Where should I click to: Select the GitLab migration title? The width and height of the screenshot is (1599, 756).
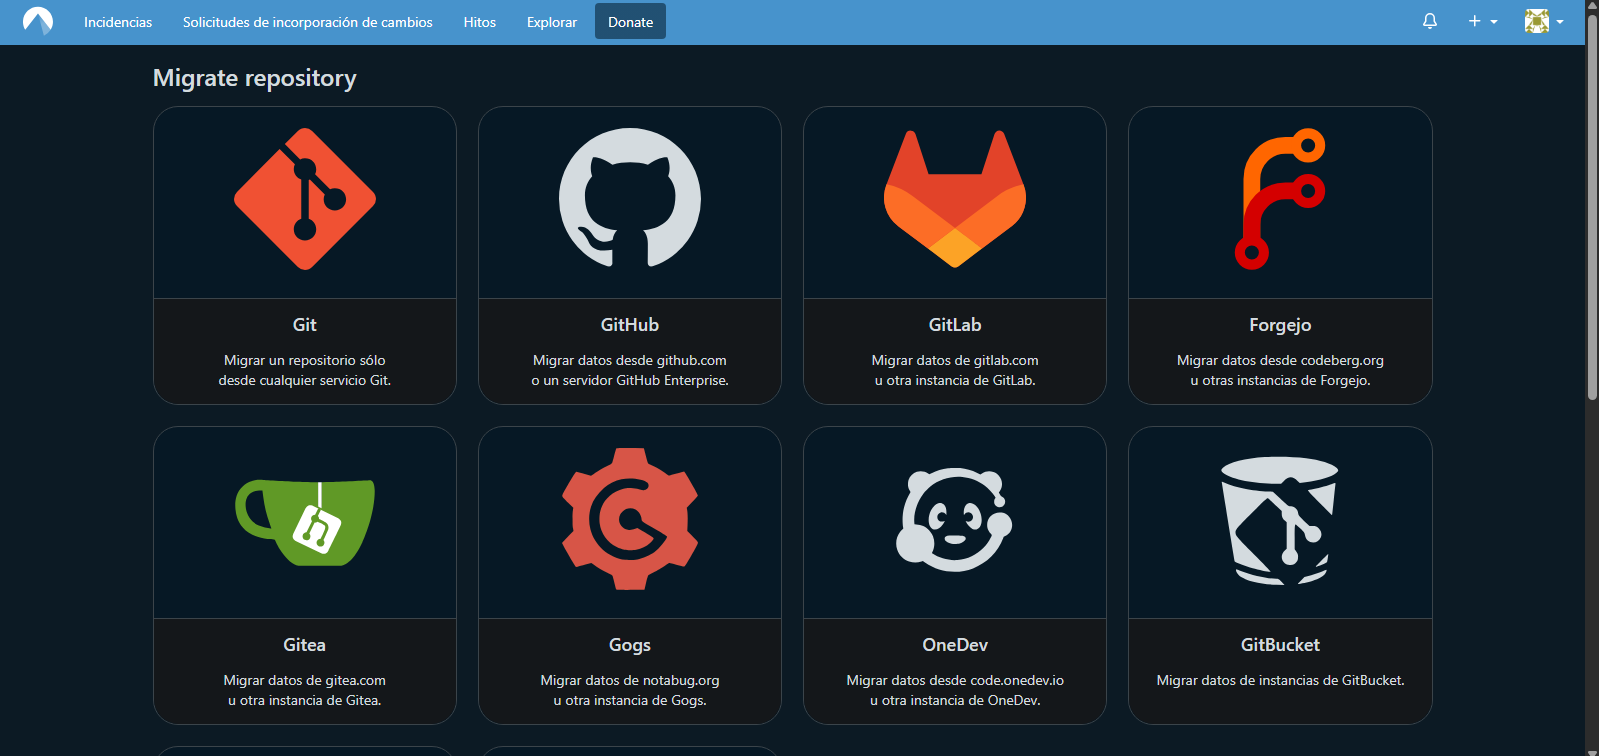click(955, 325)
